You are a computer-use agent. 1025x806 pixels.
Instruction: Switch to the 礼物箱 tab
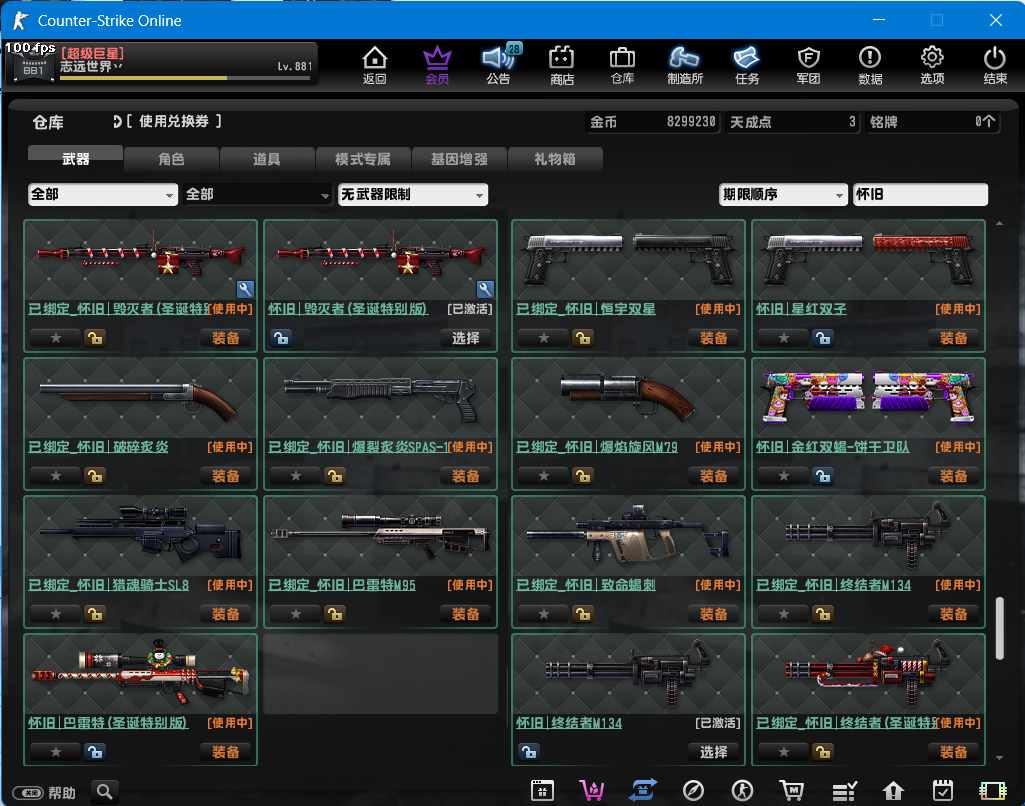554,158
